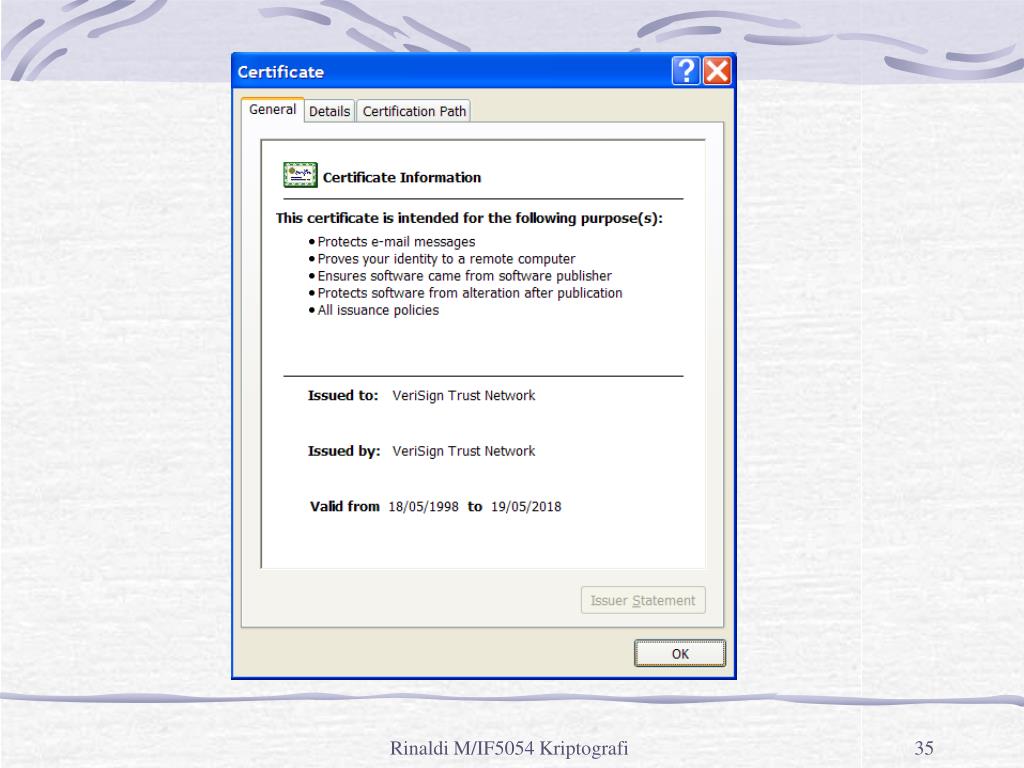Viewport: 1024px width, 768px height.
Task: Click the certificate icon beside Certificate Information
Action: tap(300, 175)
